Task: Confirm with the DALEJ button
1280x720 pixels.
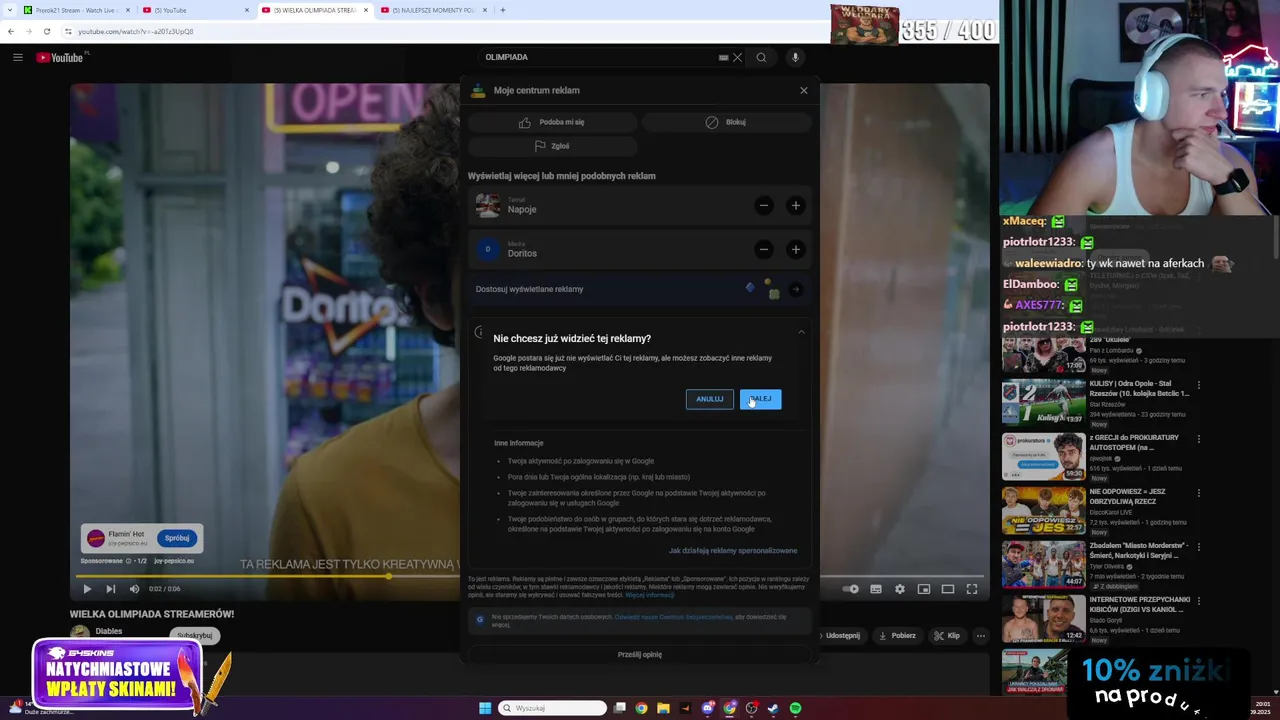Action: [761, 399]
